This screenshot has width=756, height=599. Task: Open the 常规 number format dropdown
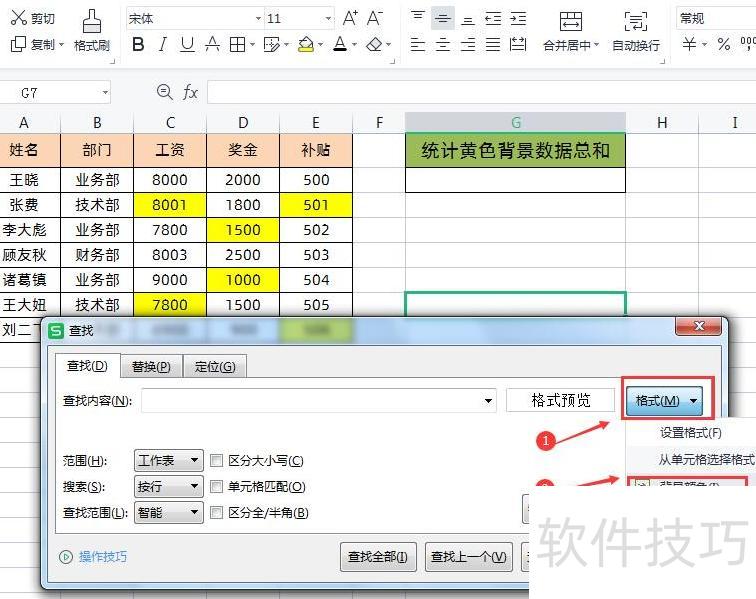(716, 18)
